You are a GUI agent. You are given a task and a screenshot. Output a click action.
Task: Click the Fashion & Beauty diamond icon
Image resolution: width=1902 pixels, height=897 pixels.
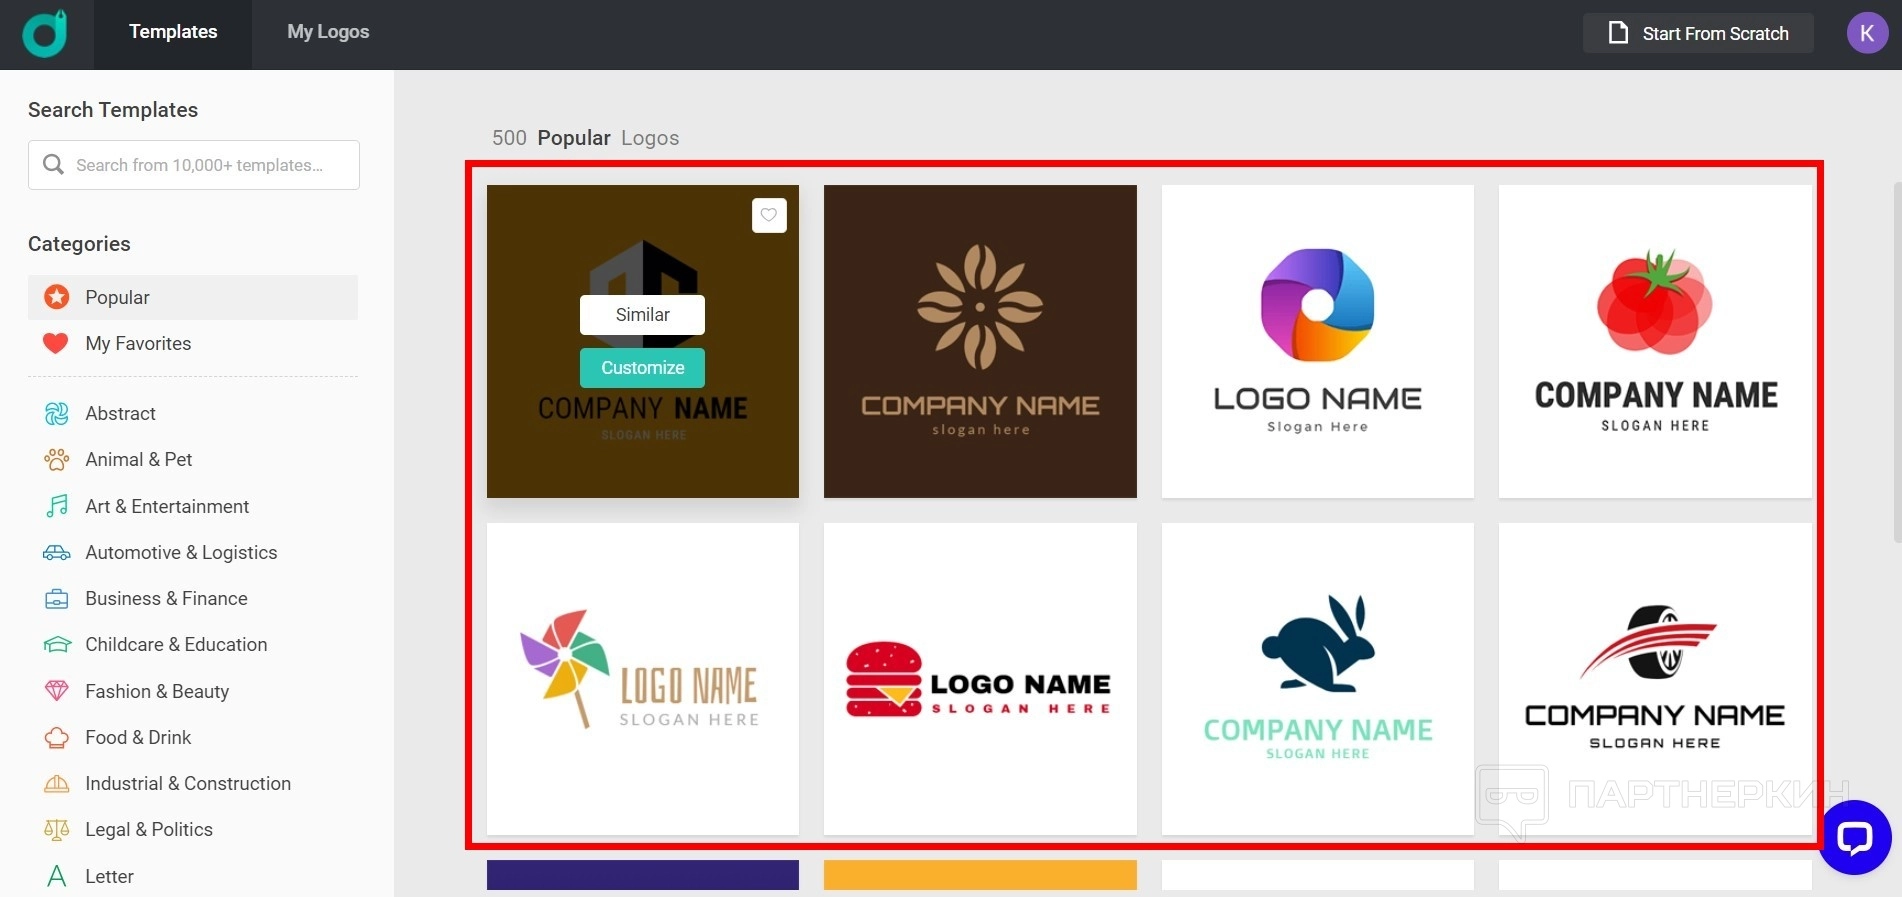57,691
